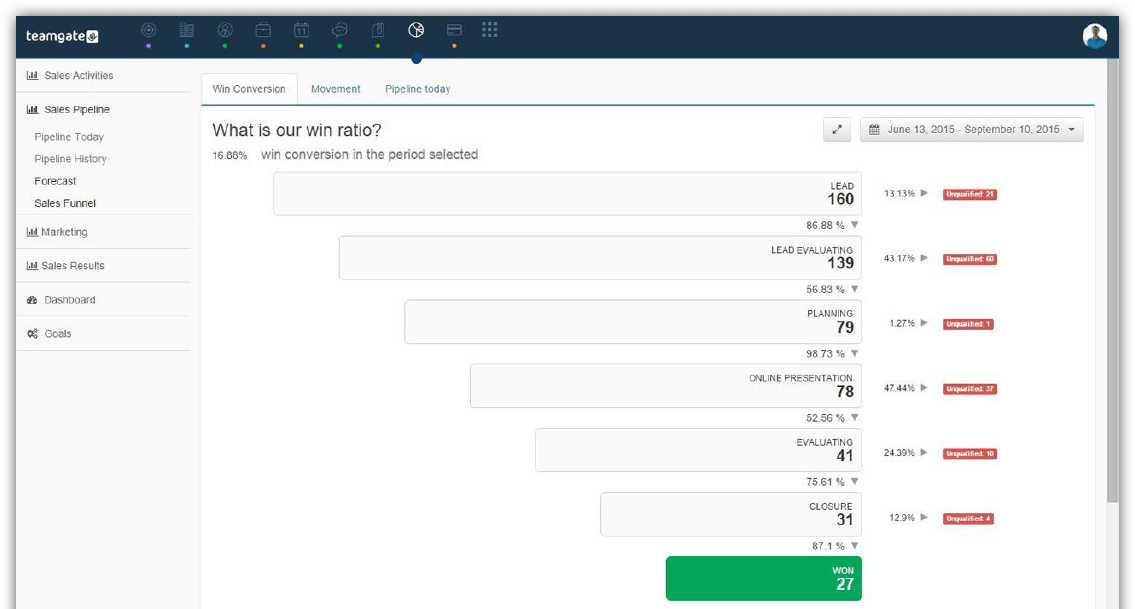Click the Unqualified: 21 red badge
Image resolution: width=1135 pixels, height=609 pixels.
click(970, 194)
